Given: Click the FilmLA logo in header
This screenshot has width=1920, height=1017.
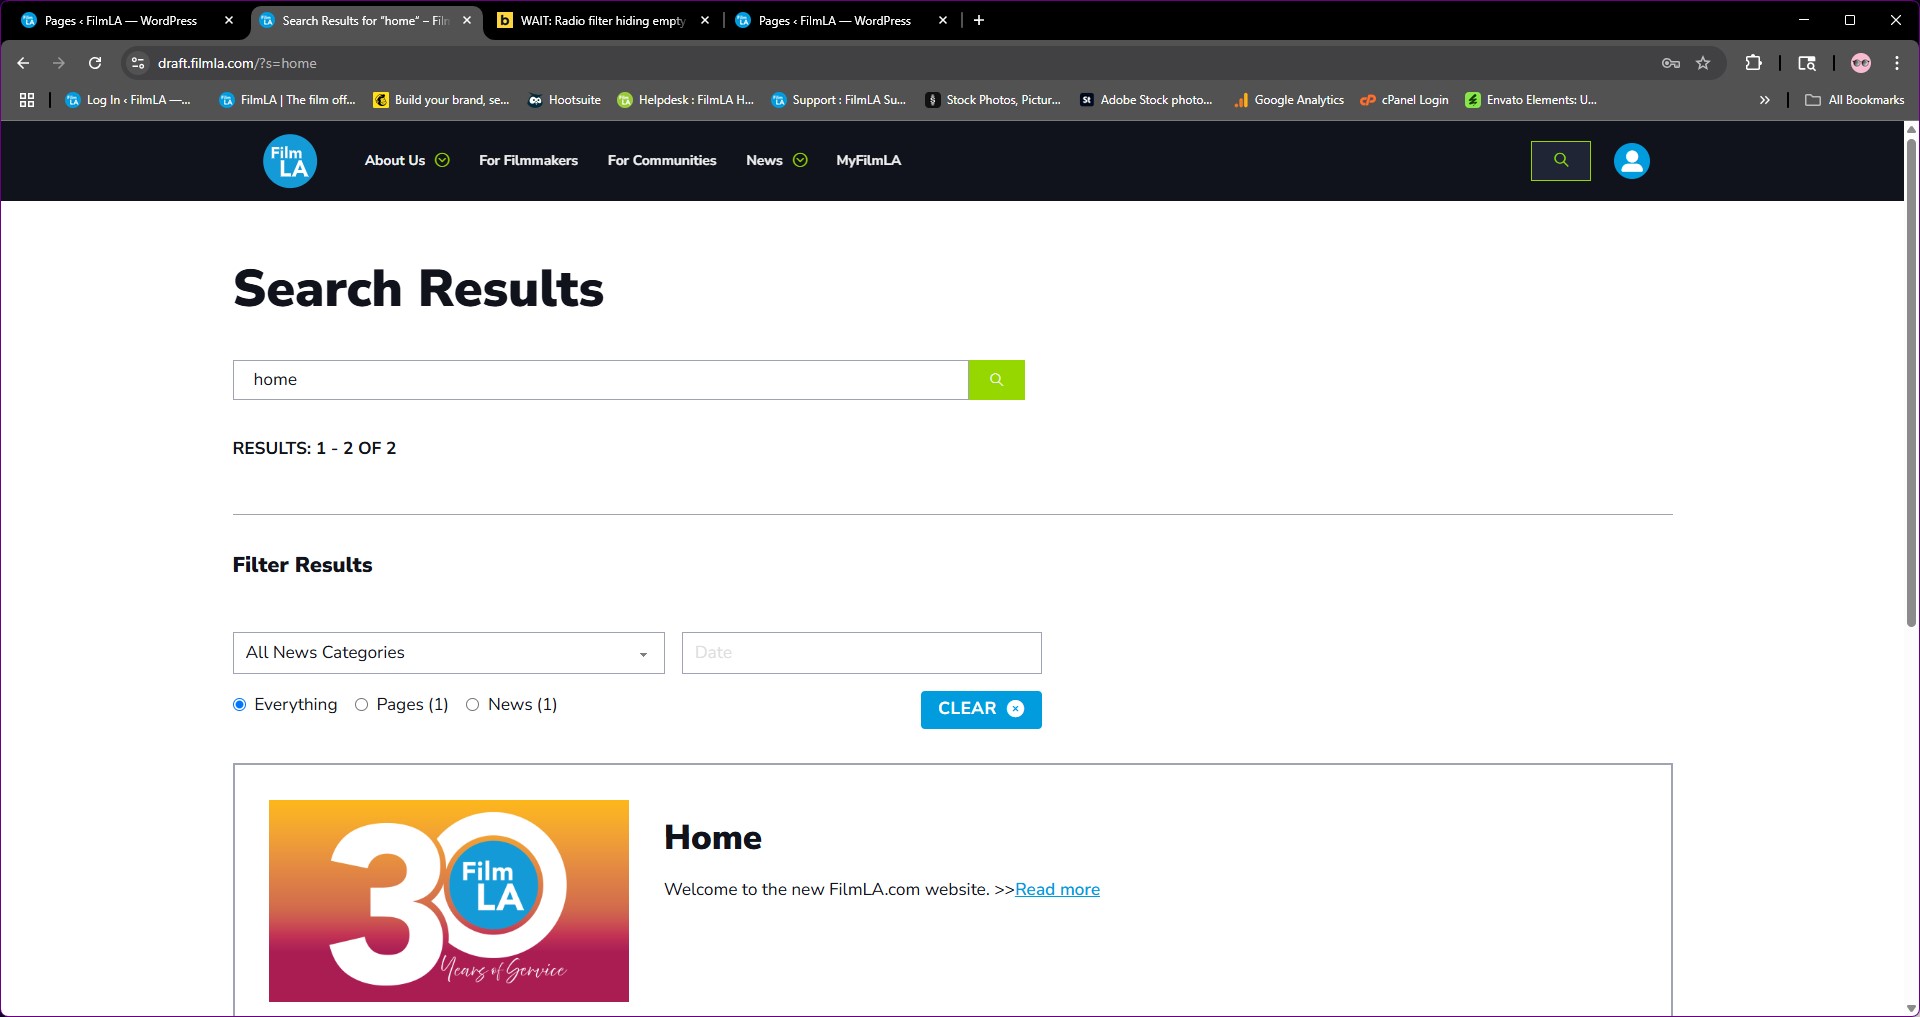Looking at the screenshot, I should [x=290, y=161].
